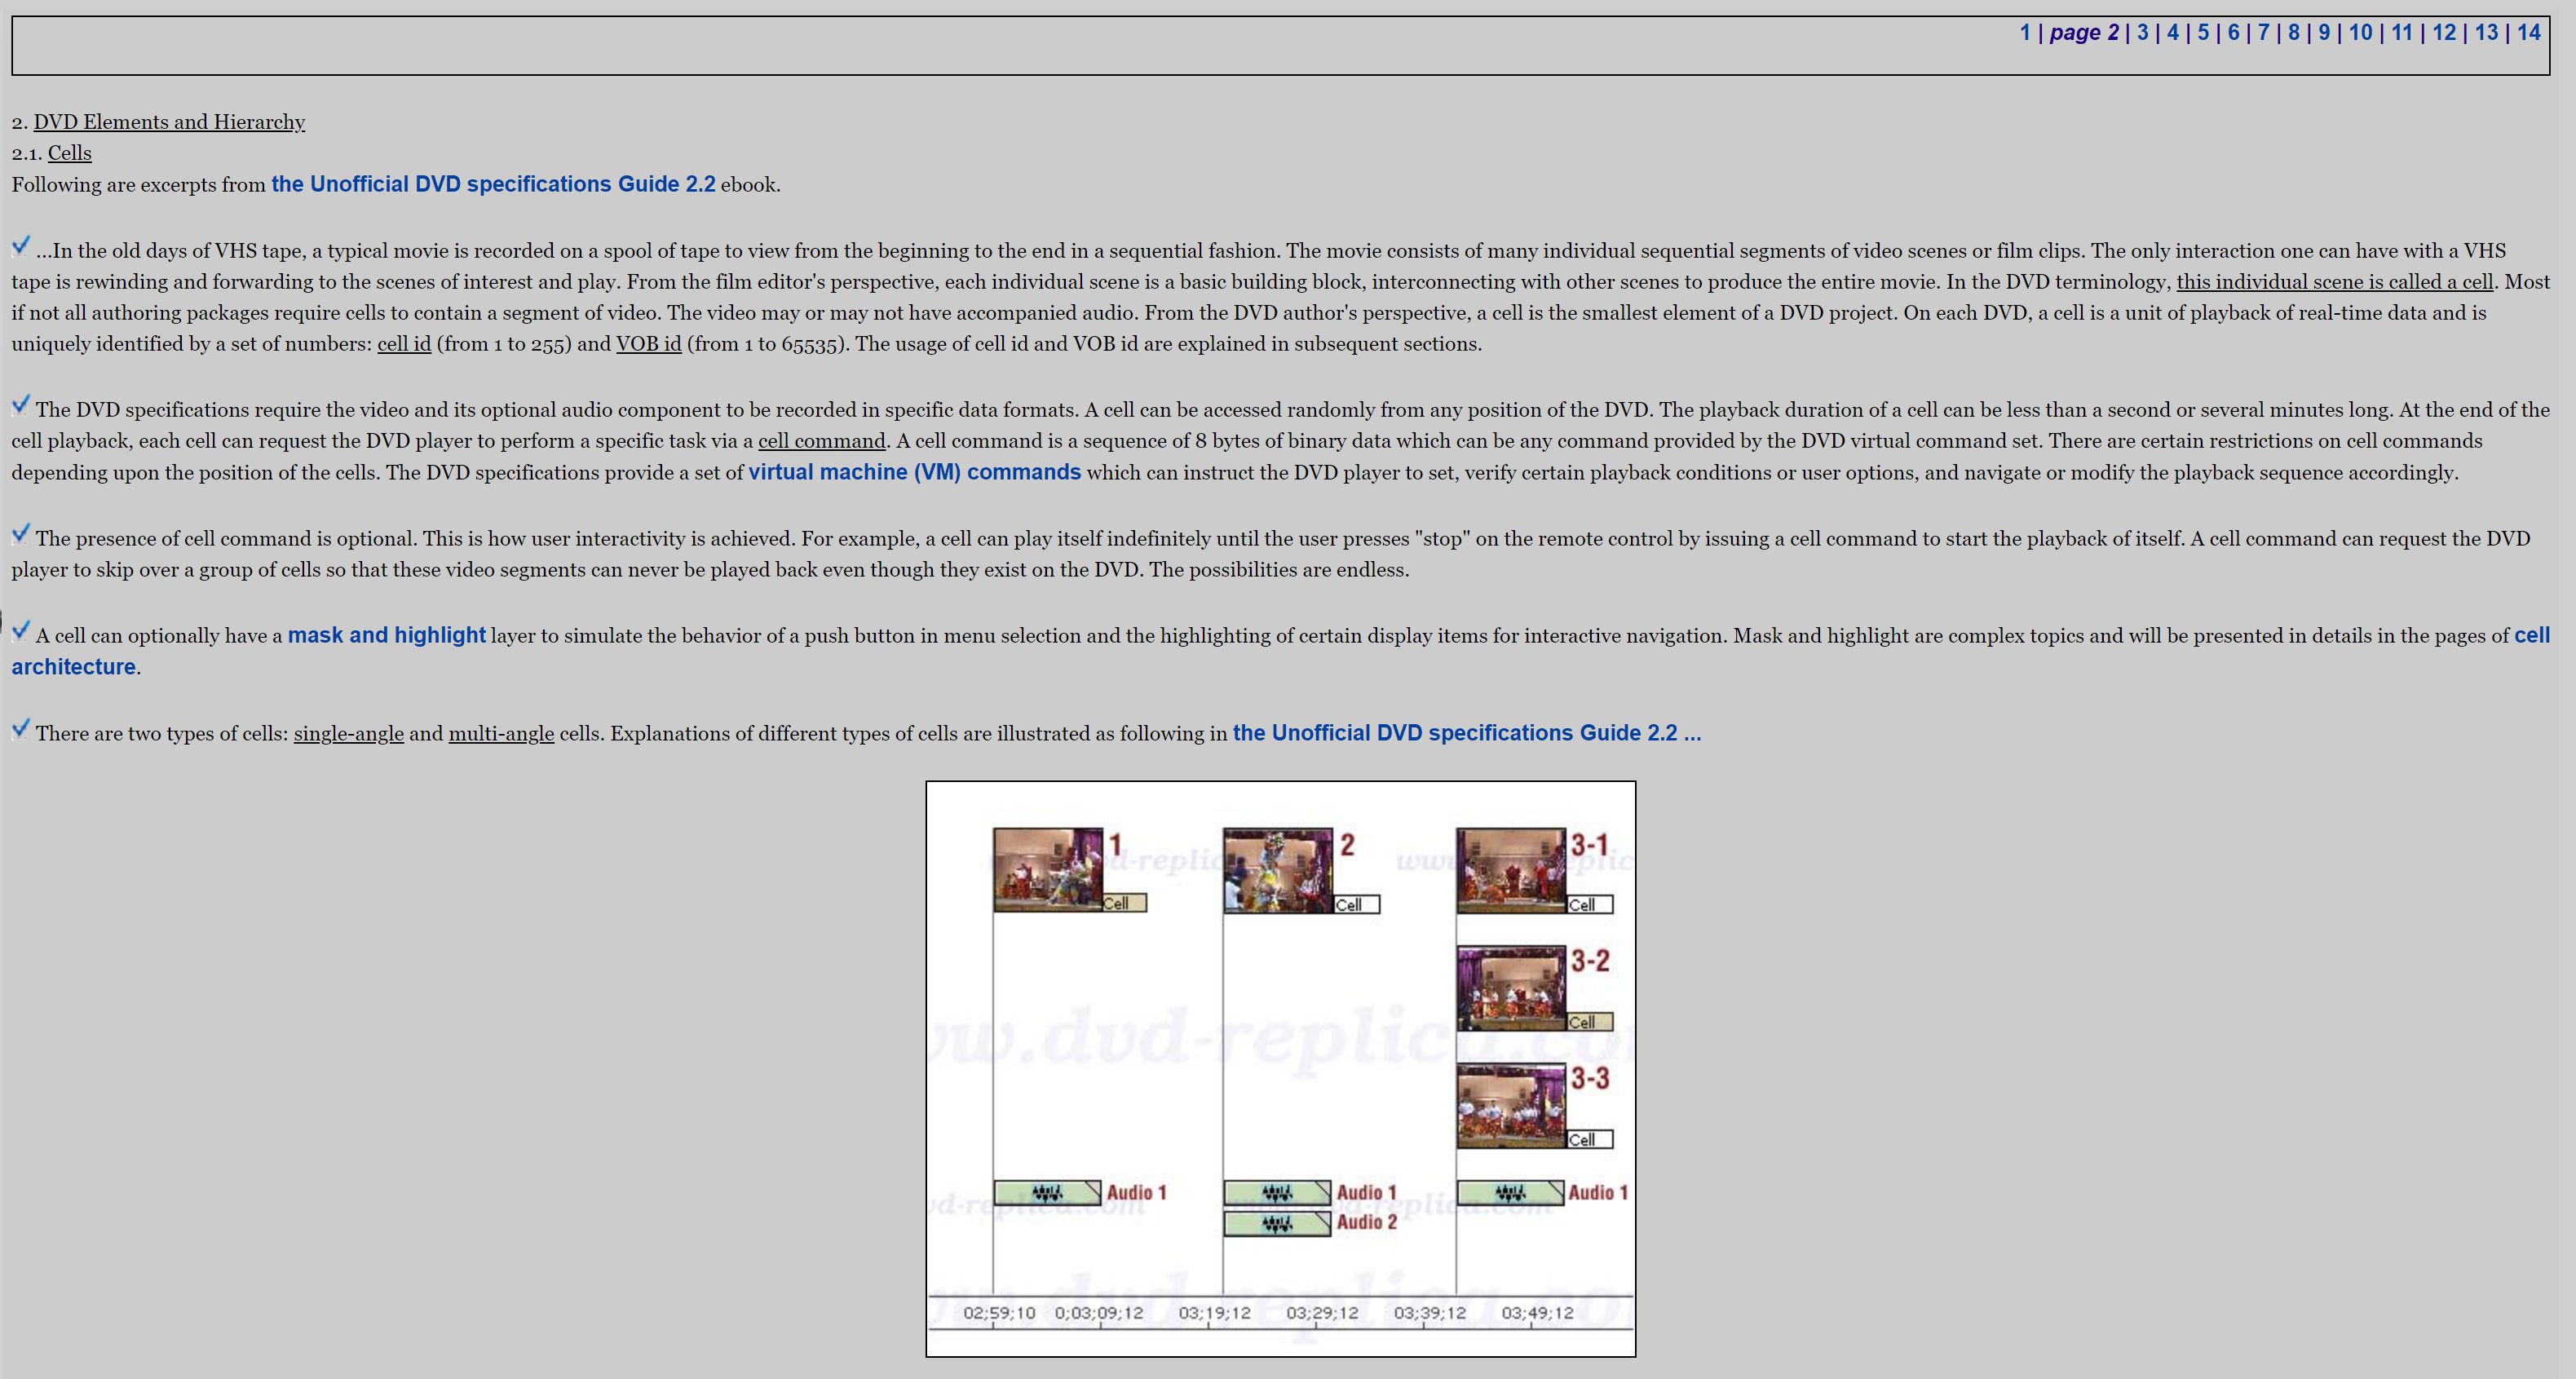This screenshot has width=2576, height=1379.
Task: Go to page 11
Action: [2402, 32]
